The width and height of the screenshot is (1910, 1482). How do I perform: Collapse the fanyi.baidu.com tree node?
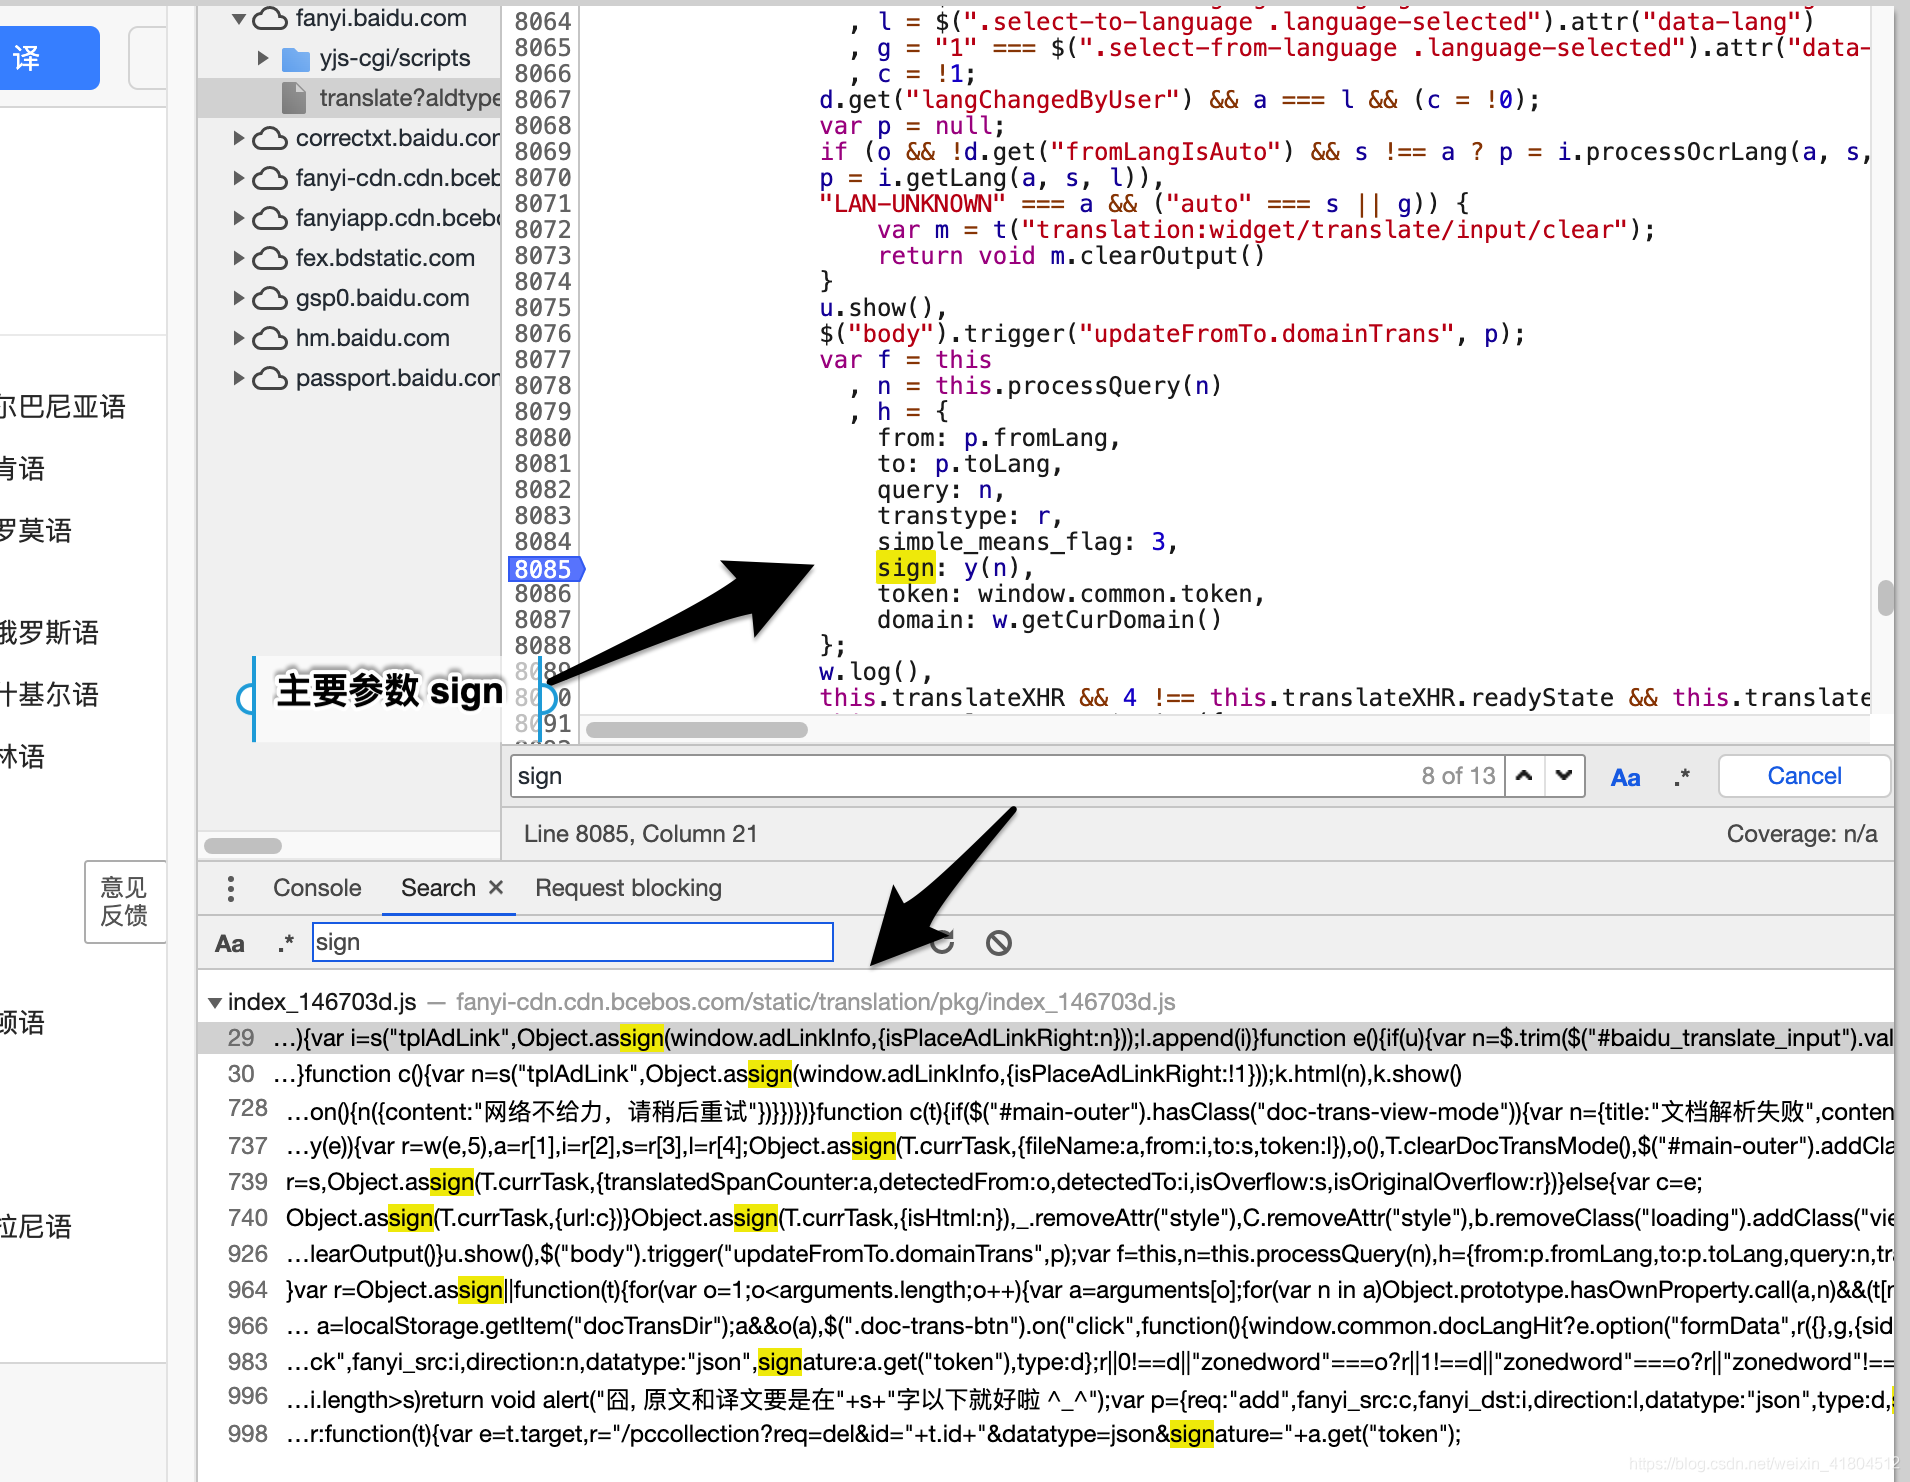pos(238,18)
